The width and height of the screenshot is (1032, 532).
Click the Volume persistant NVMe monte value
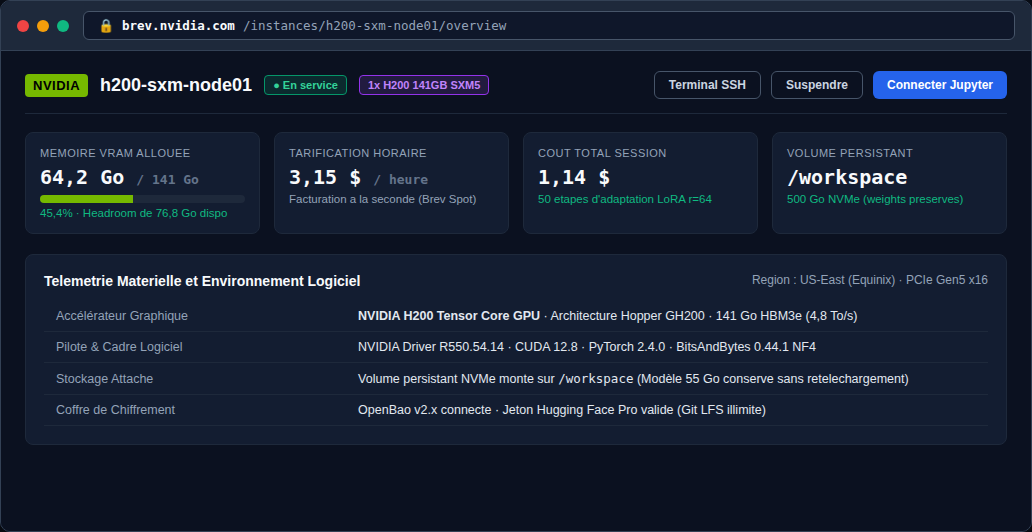point(633,379)
